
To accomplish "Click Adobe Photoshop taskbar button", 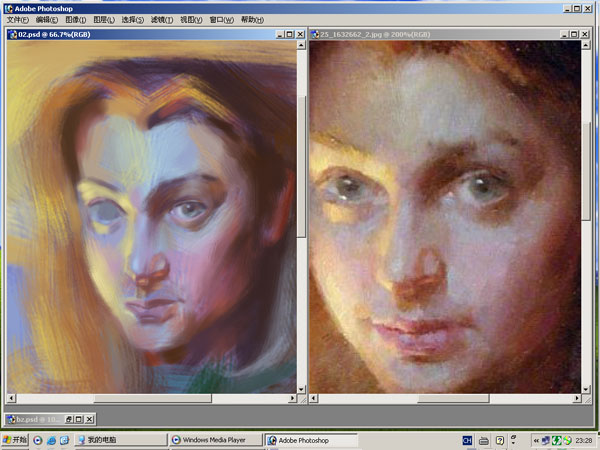I will (x=310, y=440).
